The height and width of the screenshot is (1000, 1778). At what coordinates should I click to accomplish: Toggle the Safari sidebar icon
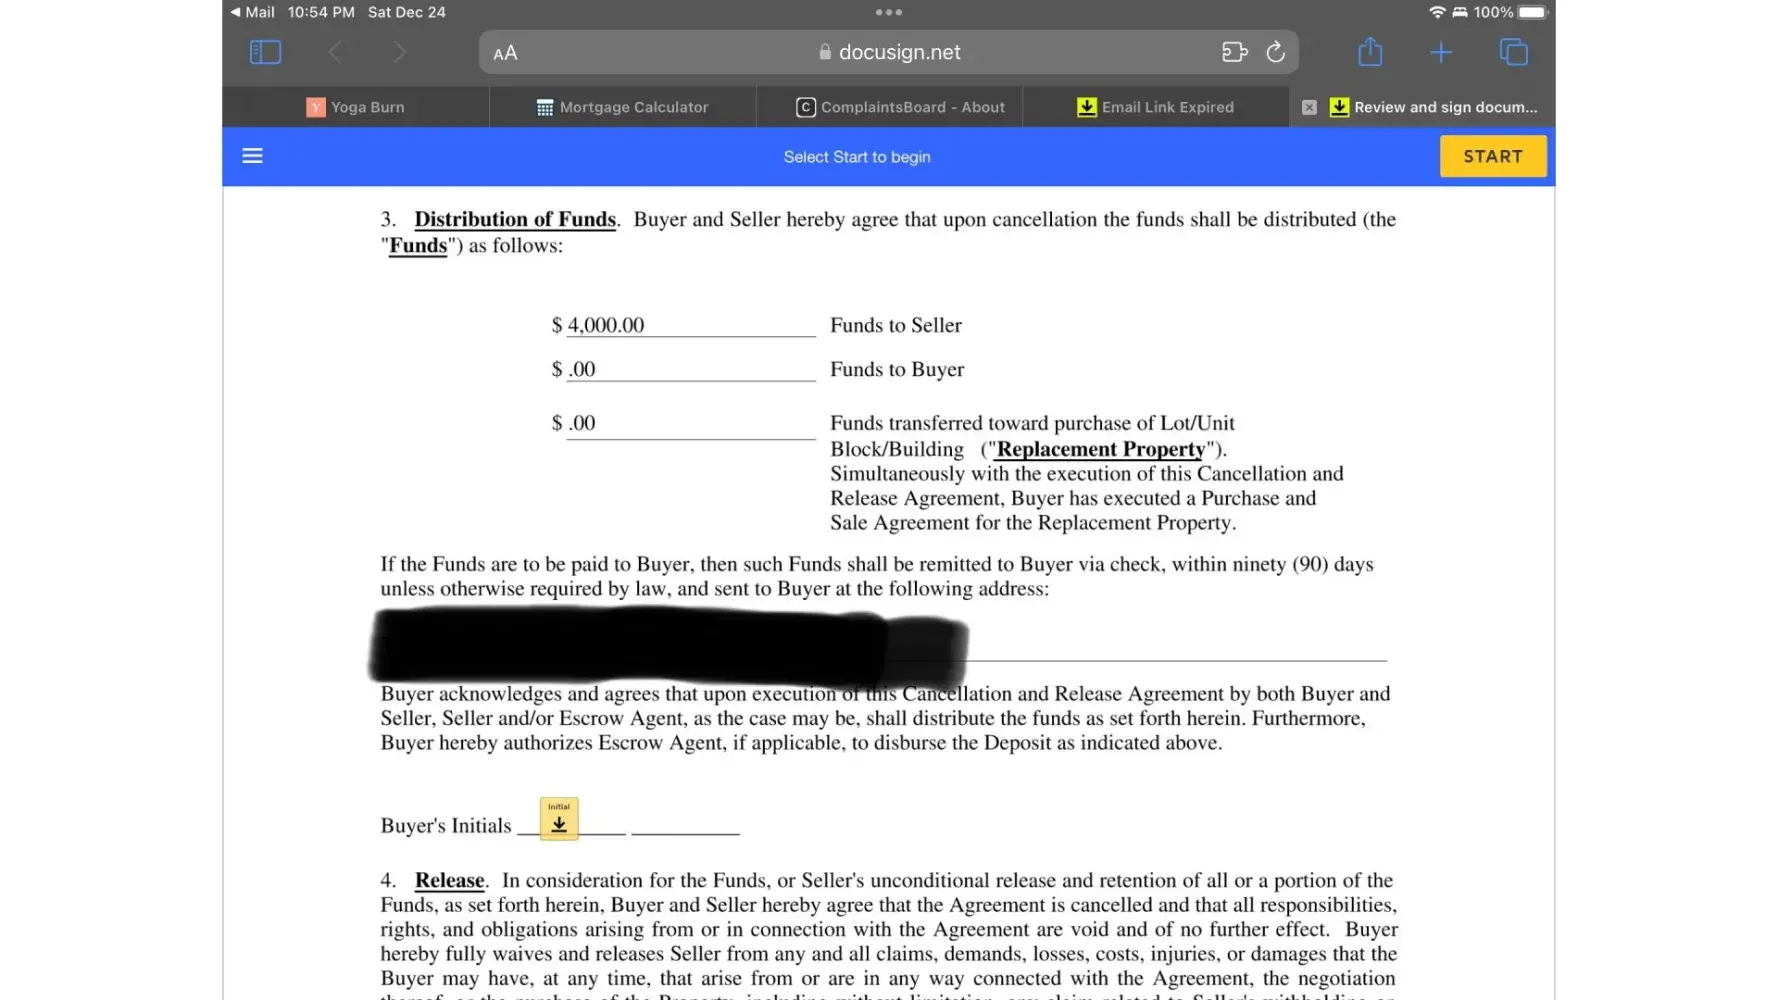pos(265,52)
